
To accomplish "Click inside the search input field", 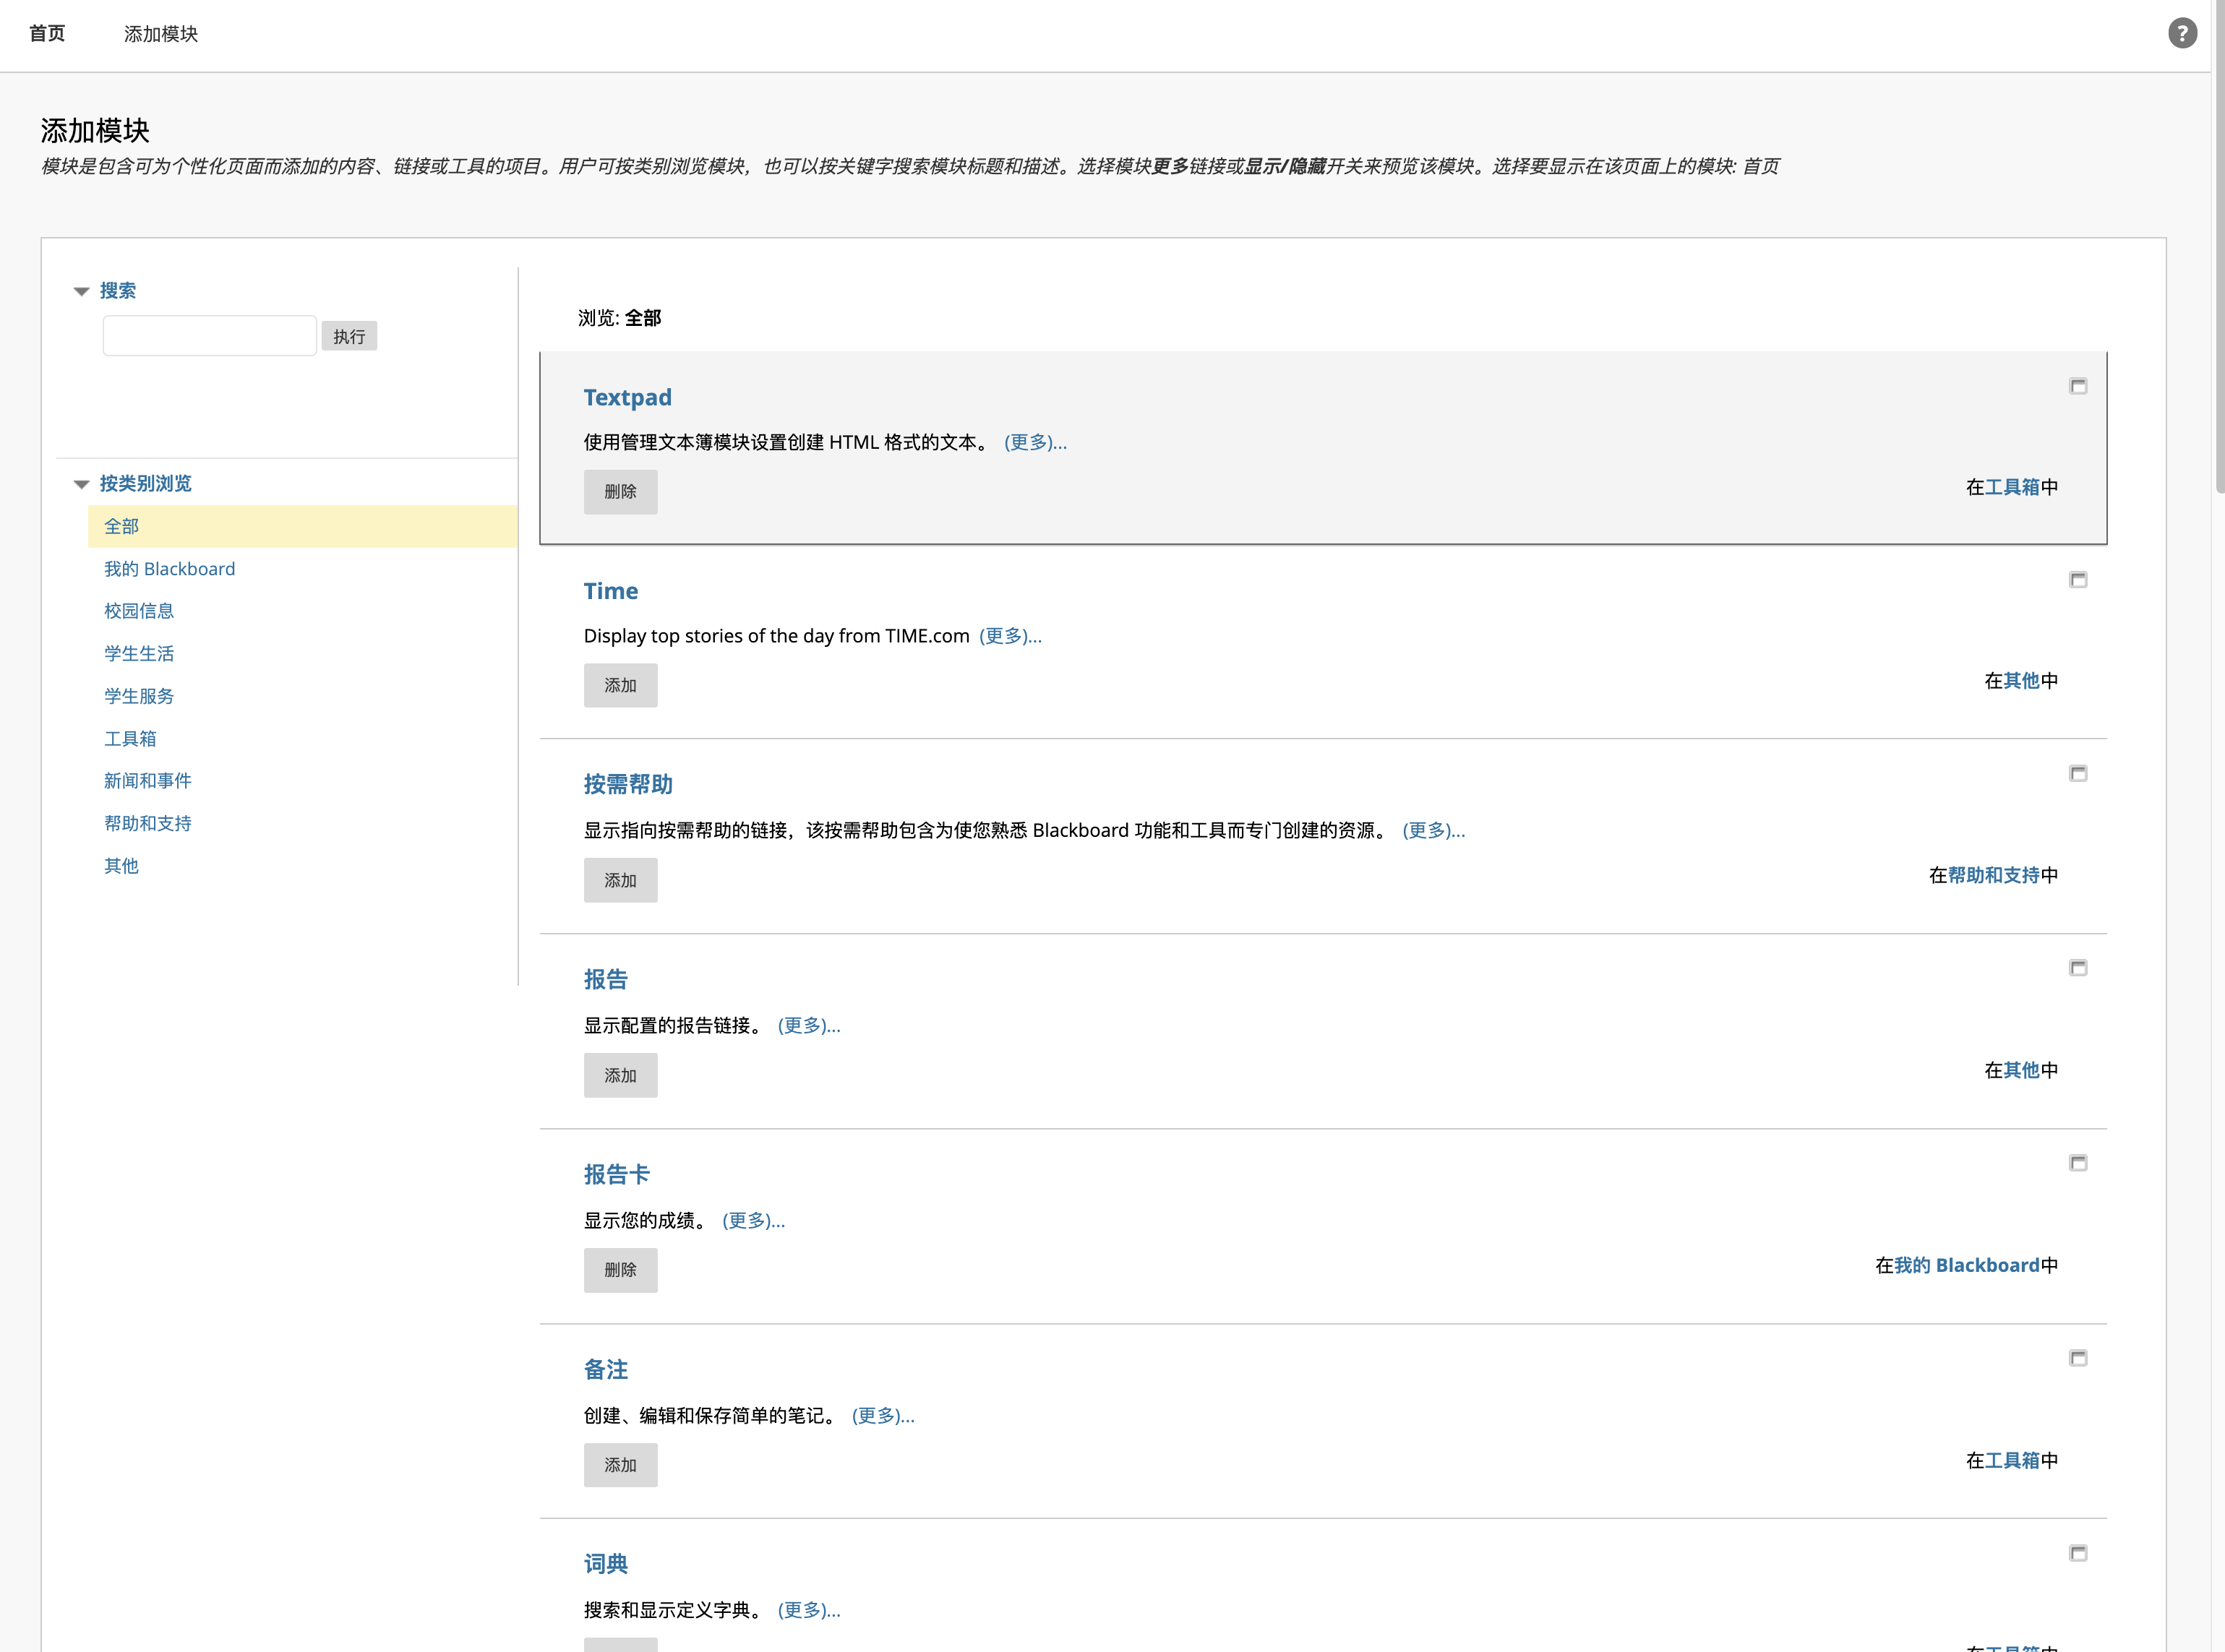I will pyautogui.click(x=210, y=334).
